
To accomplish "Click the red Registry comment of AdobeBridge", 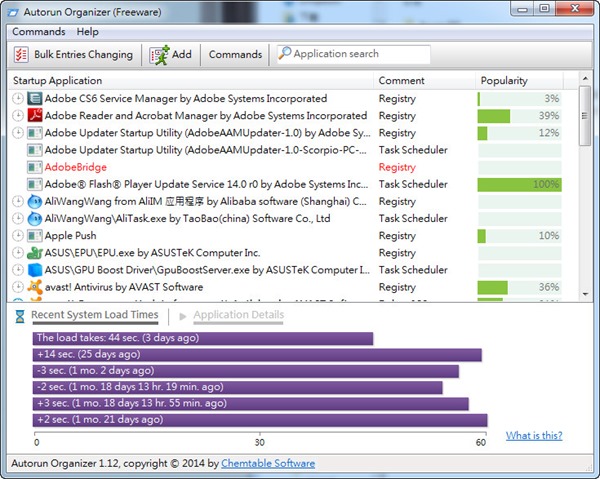I will click(397, 167).
